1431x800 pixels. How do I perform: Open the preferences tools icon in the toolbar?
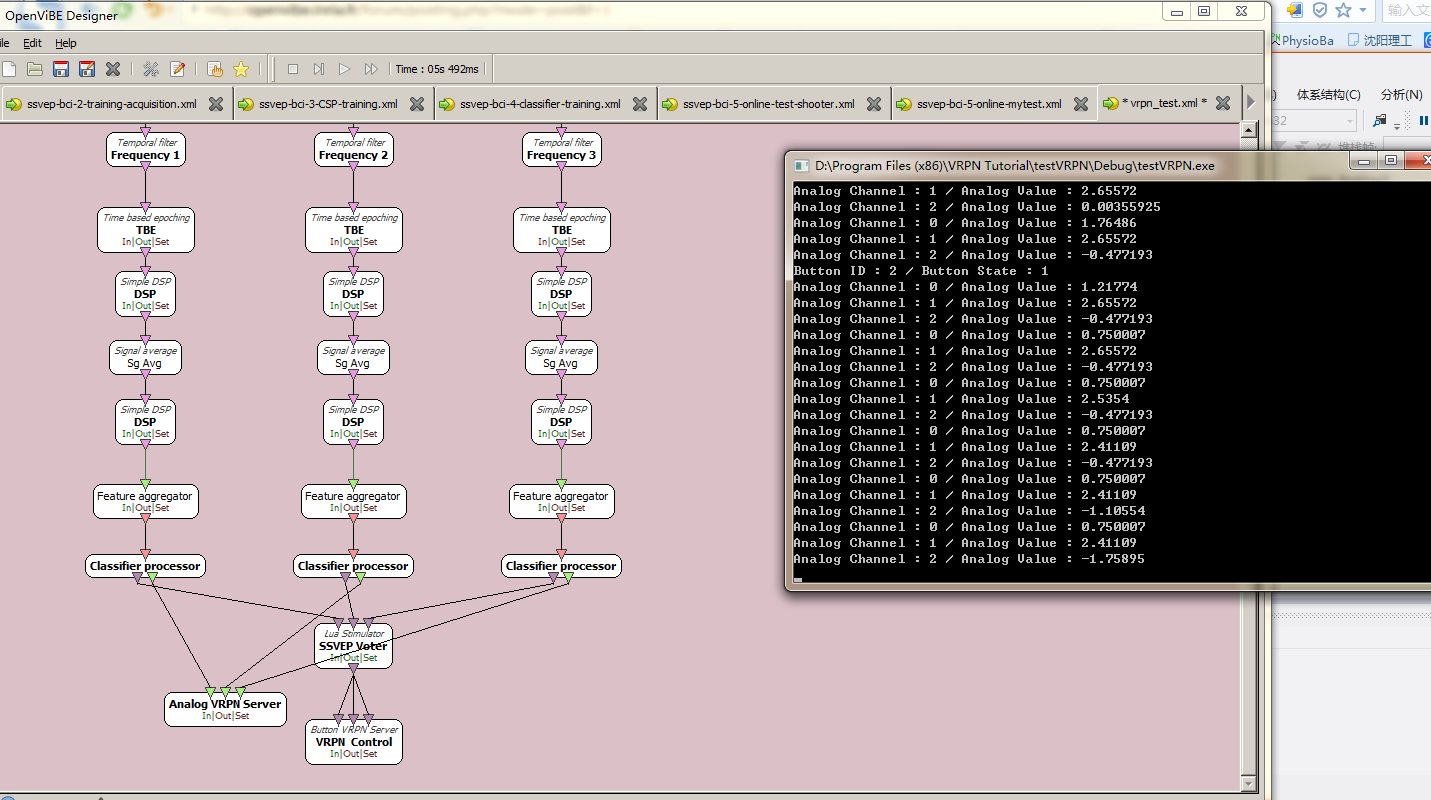(x=151, y=69)
